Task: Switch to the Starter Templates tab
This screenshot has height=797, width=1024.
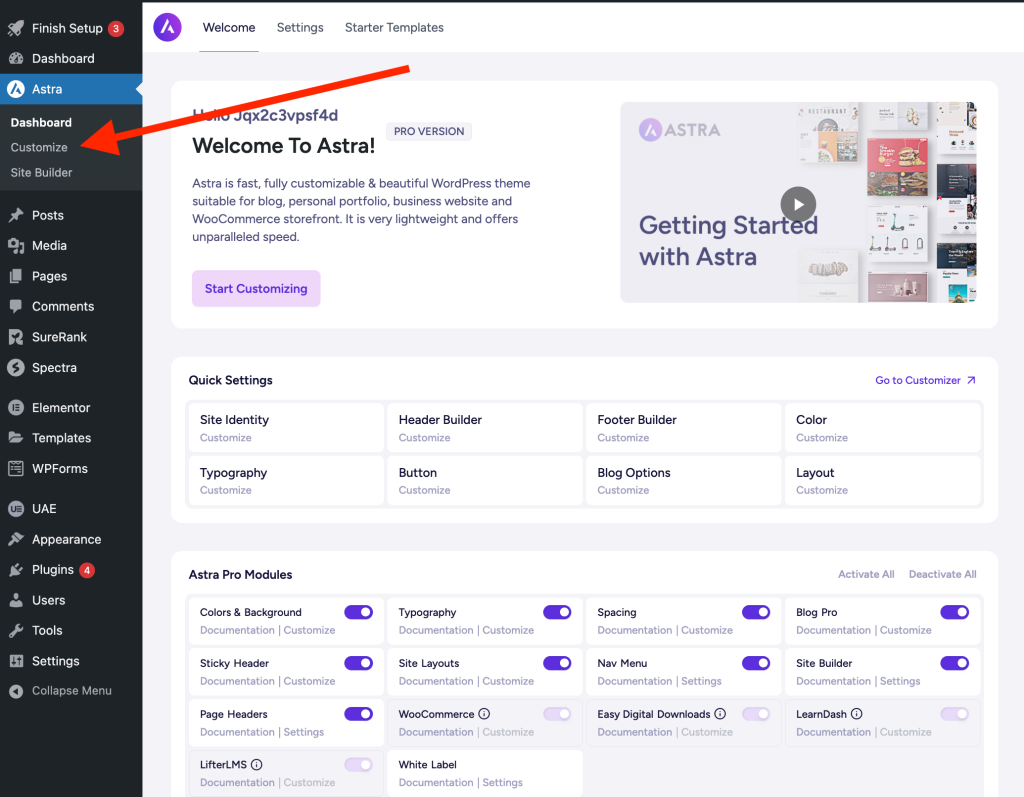Action: pos(394,28)
